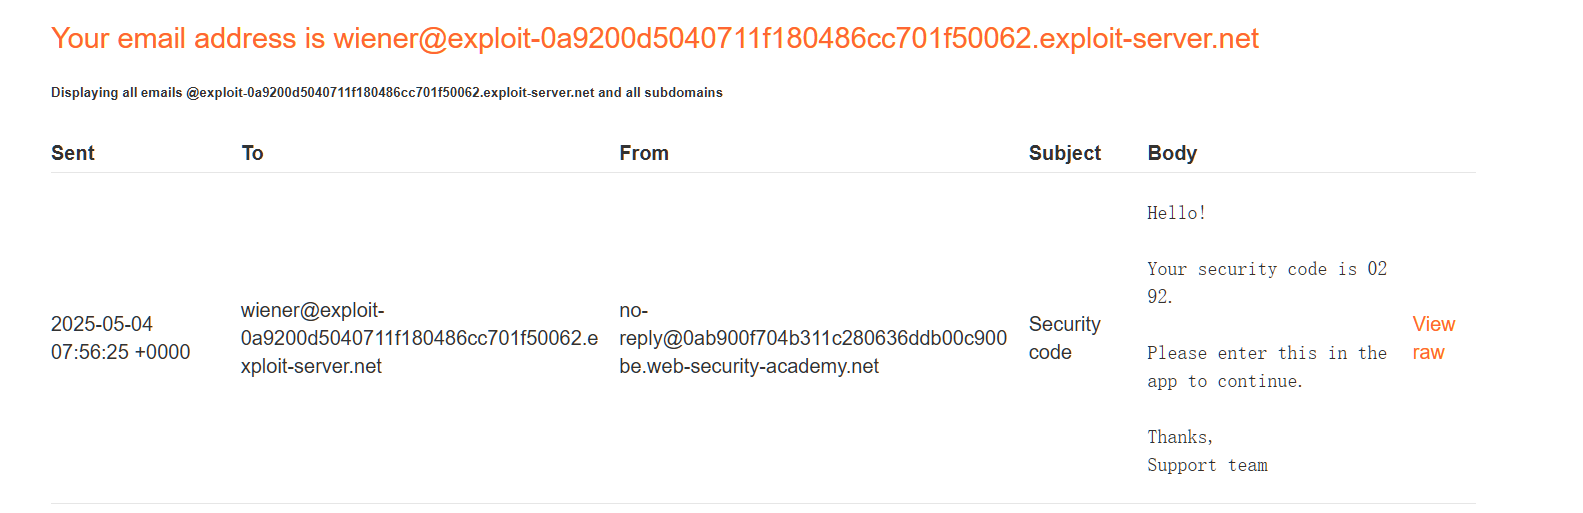This screenshot has height=513, width=1583.
Task: Click the From column header
Action: pos(643,153)
